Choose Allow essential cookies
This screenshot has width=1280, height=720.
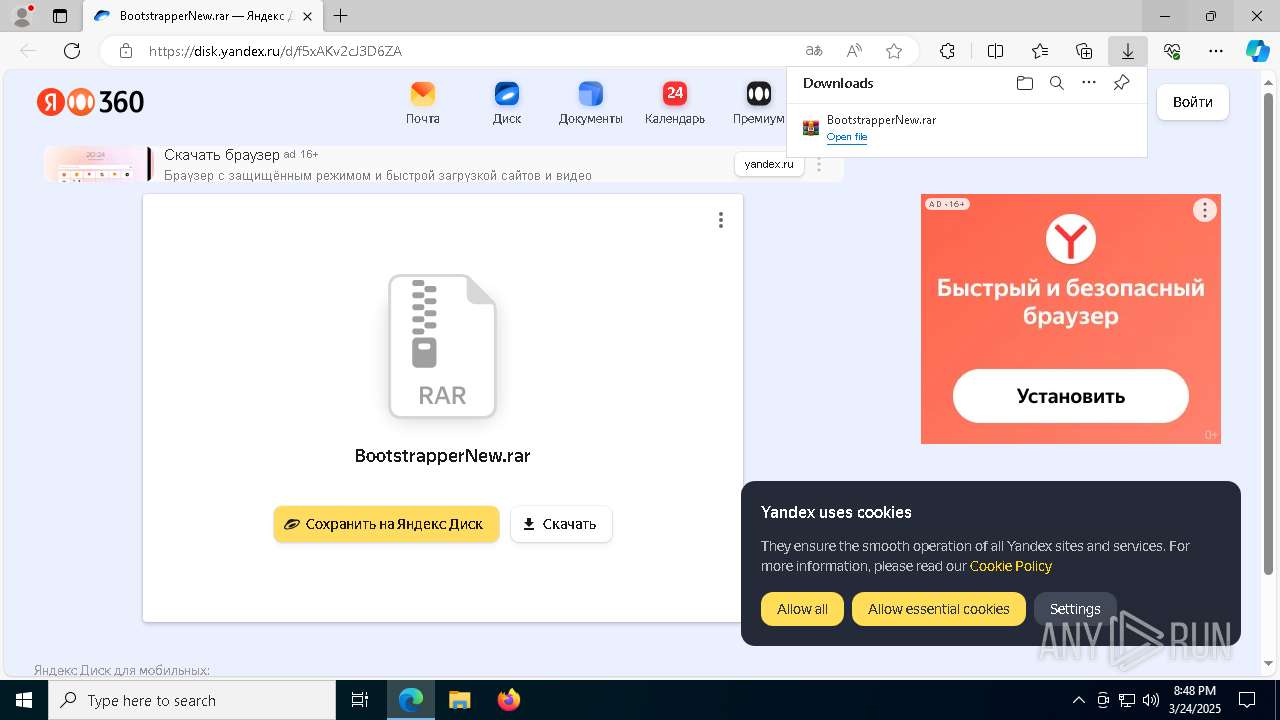coord(938,609)
